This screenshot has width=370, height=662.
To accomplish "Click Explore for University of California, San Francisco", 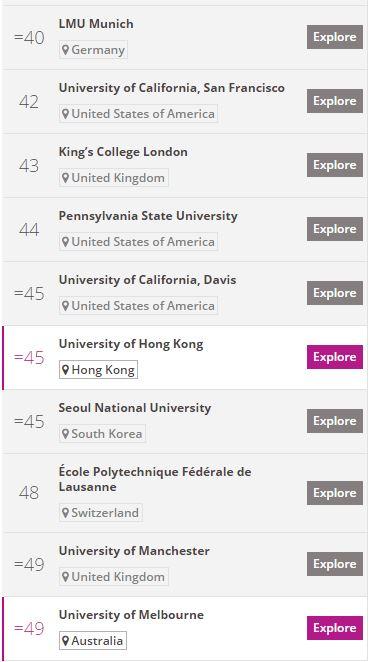I will [x=335, y=101].
